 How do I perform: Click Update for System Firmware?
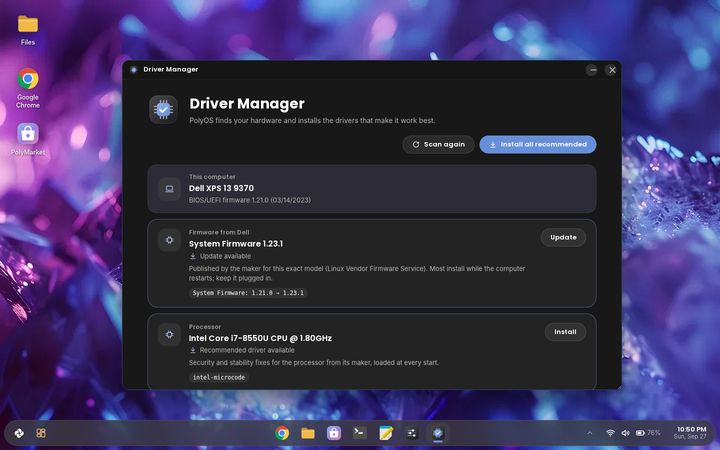pos(563,237)
